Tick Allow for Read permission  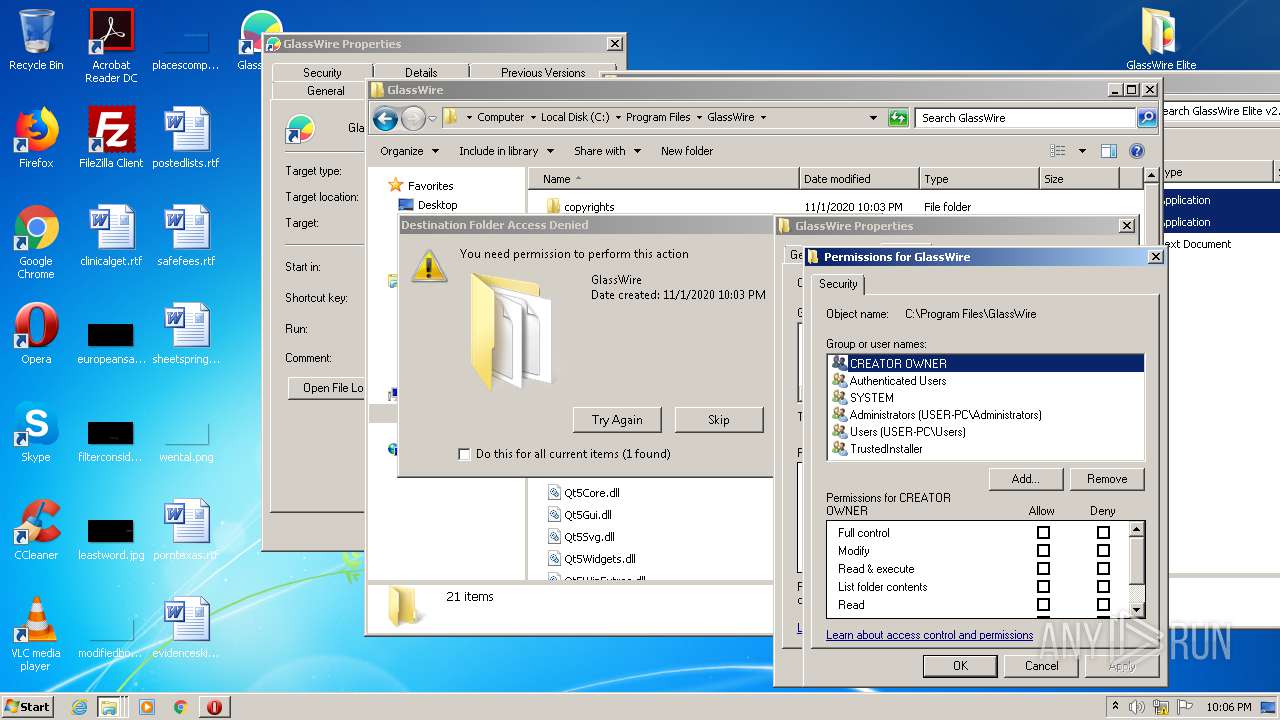[1043, 605]
